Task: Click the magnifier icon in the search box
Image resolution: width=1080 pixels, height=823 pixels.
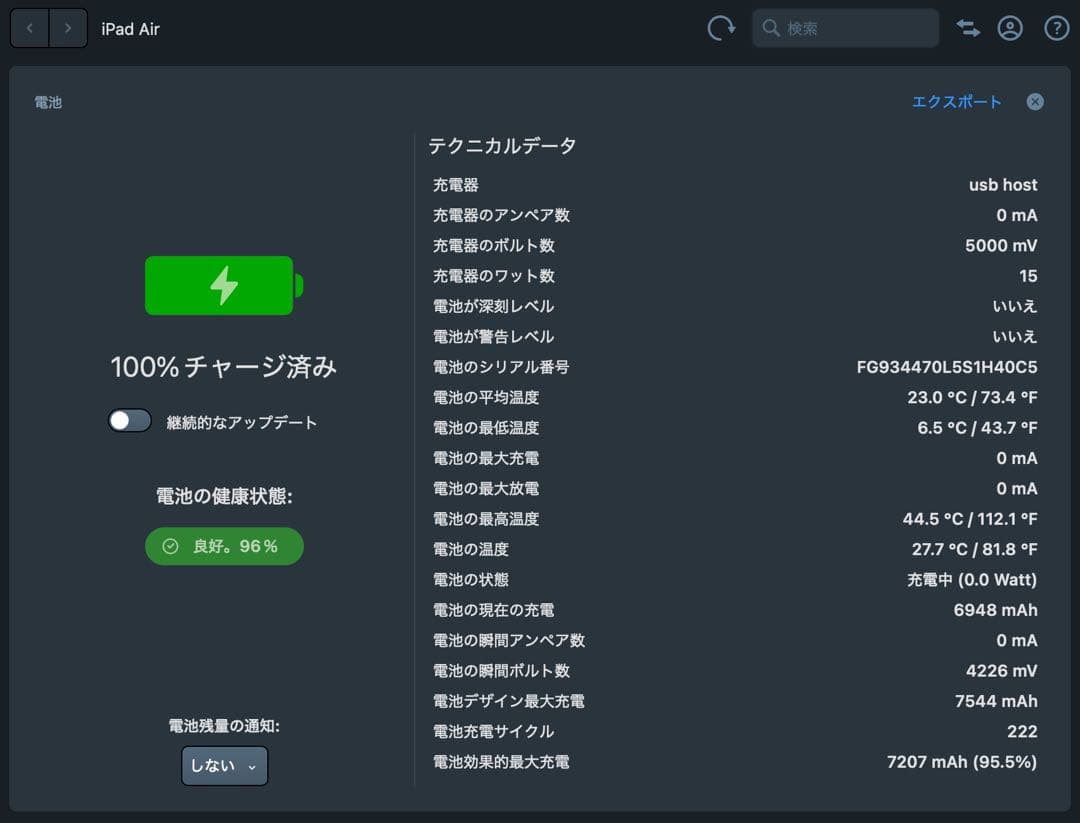Action: click(x=771, y=28)
